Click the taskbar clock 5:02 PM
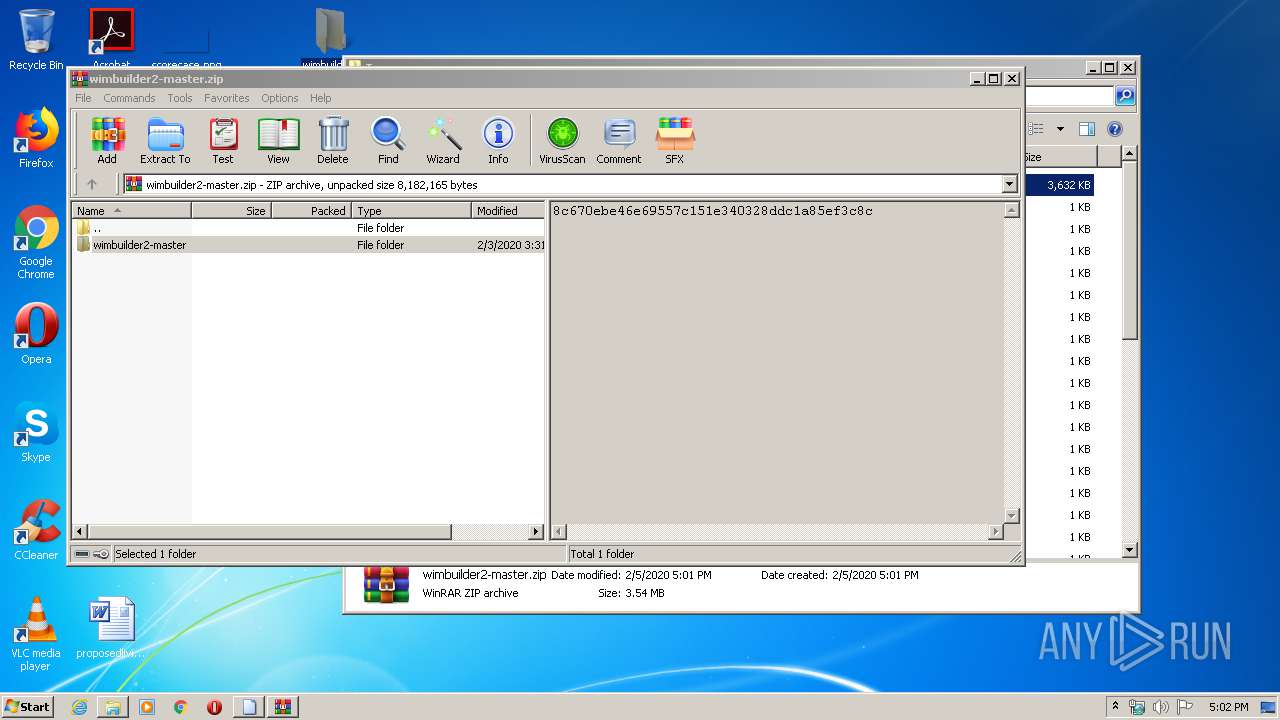The width and height of the screenshot is (1280, 720). coord(1228,707)
